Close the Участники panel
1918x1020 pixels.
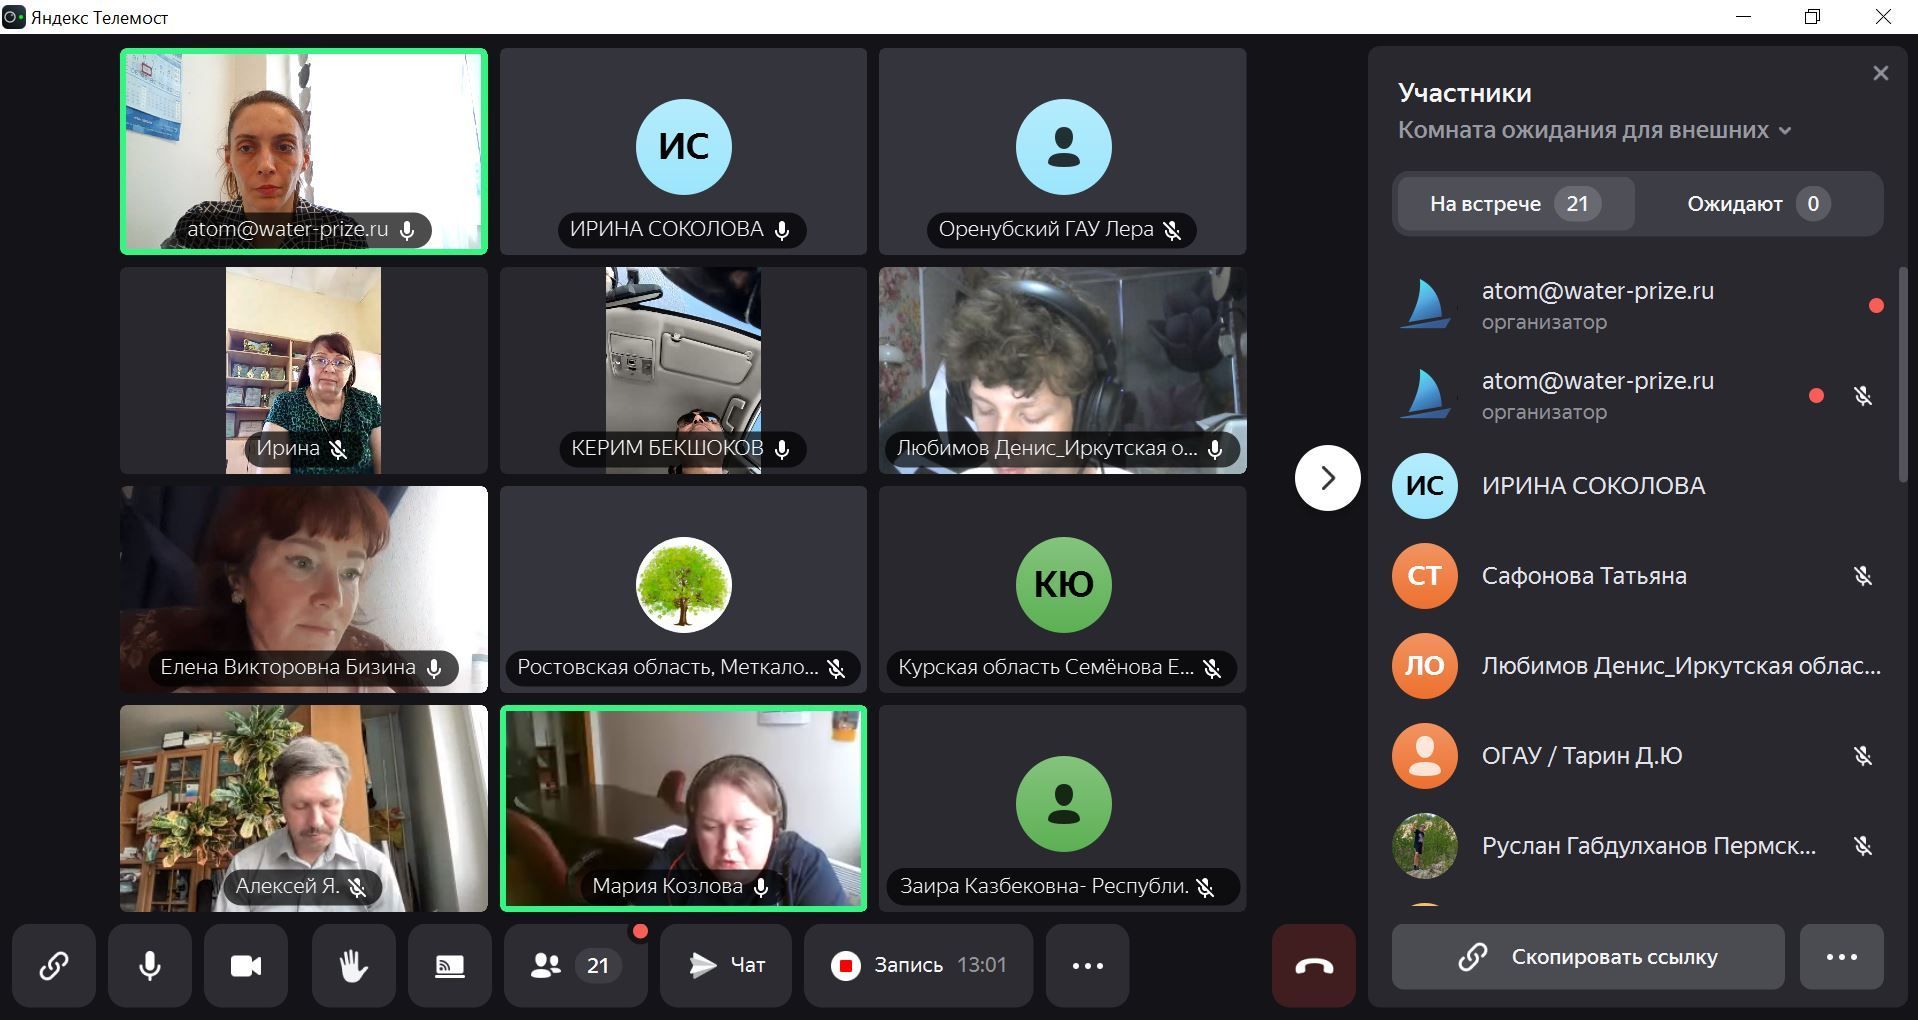point(1880,73)
